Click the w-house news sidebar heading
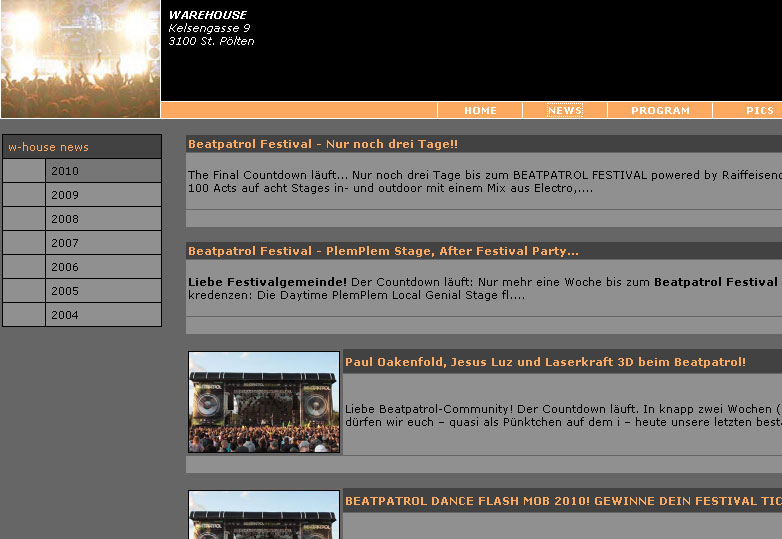Image resolution: width=782 pixels, height=539 pixels. [82, 147]
